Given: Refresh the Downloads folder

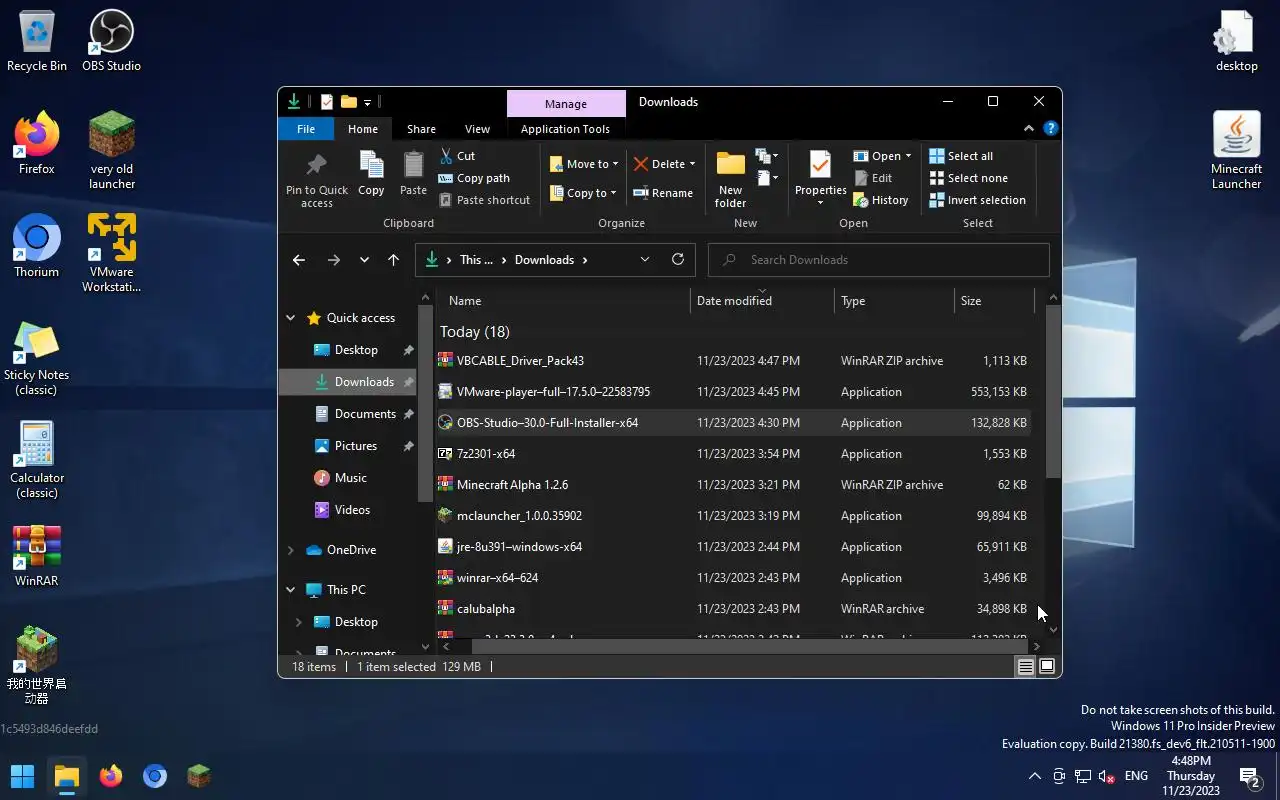Looking at the screenshot, I should click(678, 259).
